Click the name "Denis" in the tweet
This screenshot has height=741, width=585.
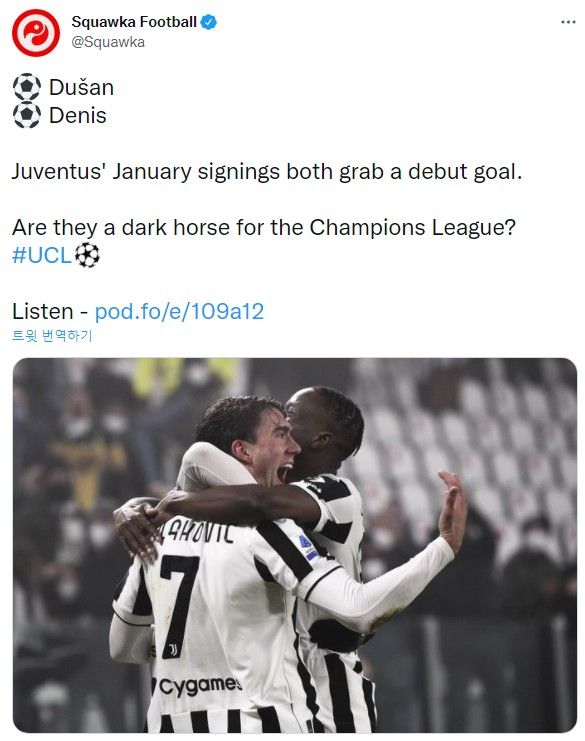78,115
